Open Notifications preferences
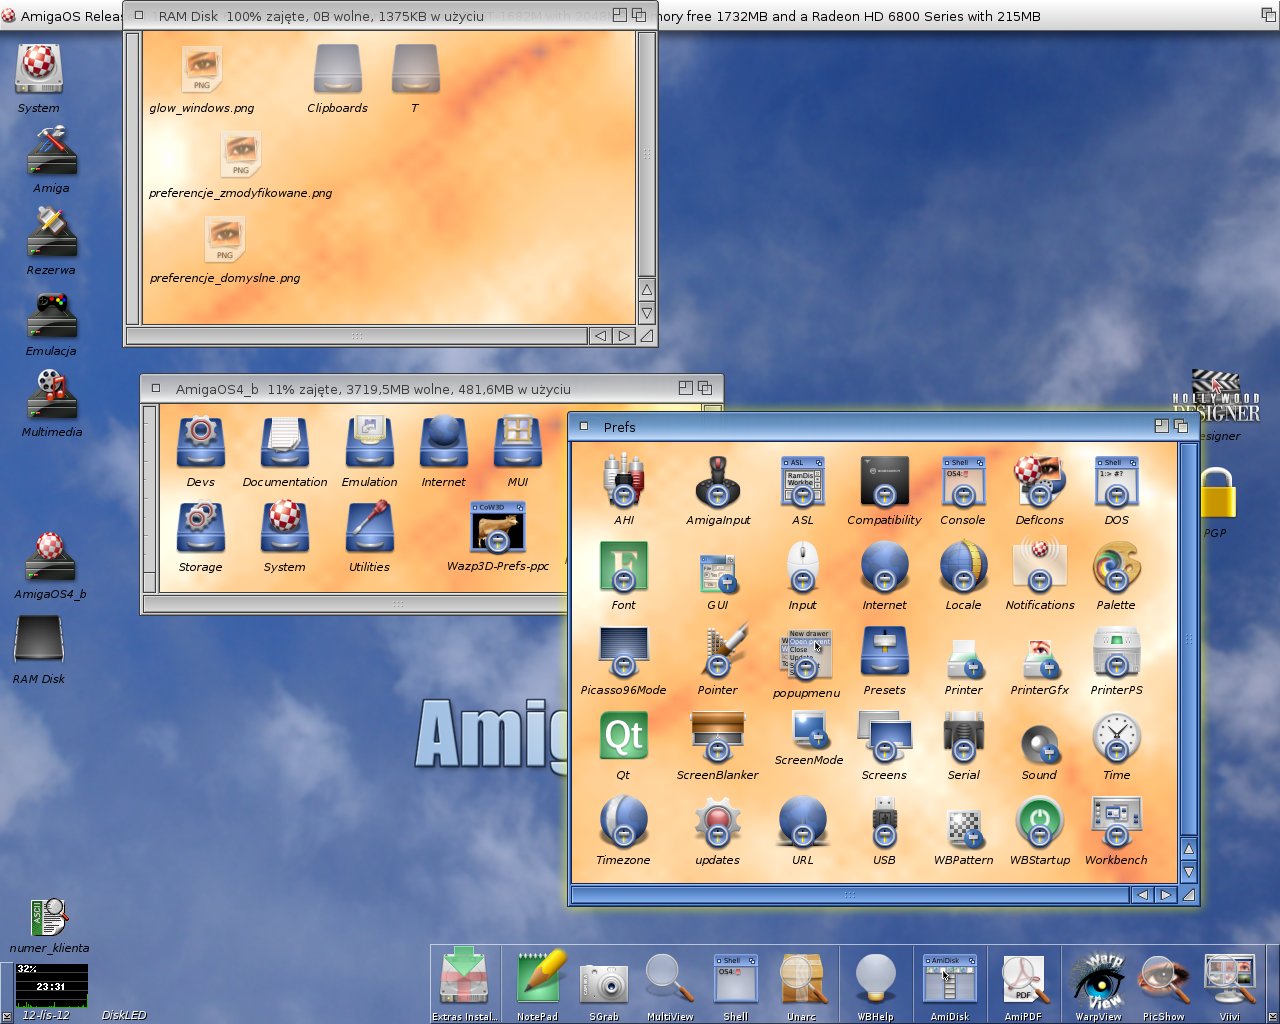Screen dimensions: 1280x1024 coord(1039,567)
